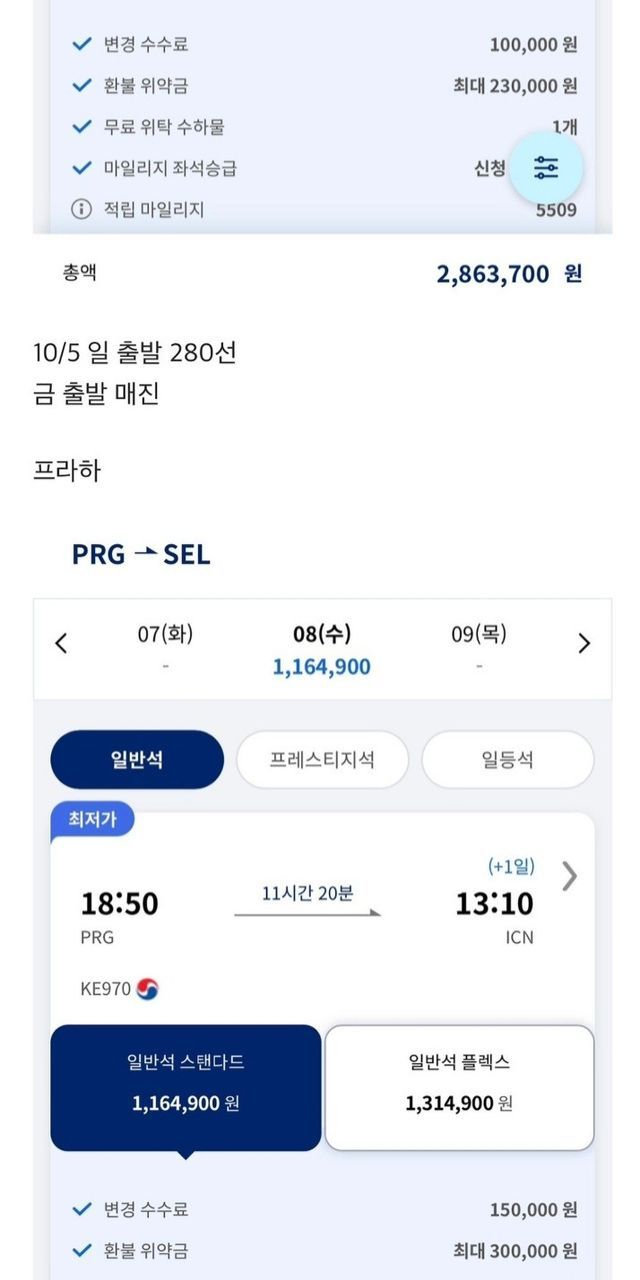This screenshot has width=640, height=1280.
Task: Select the 일반석 스탠다드 fare option
Action: (186, 1086)
